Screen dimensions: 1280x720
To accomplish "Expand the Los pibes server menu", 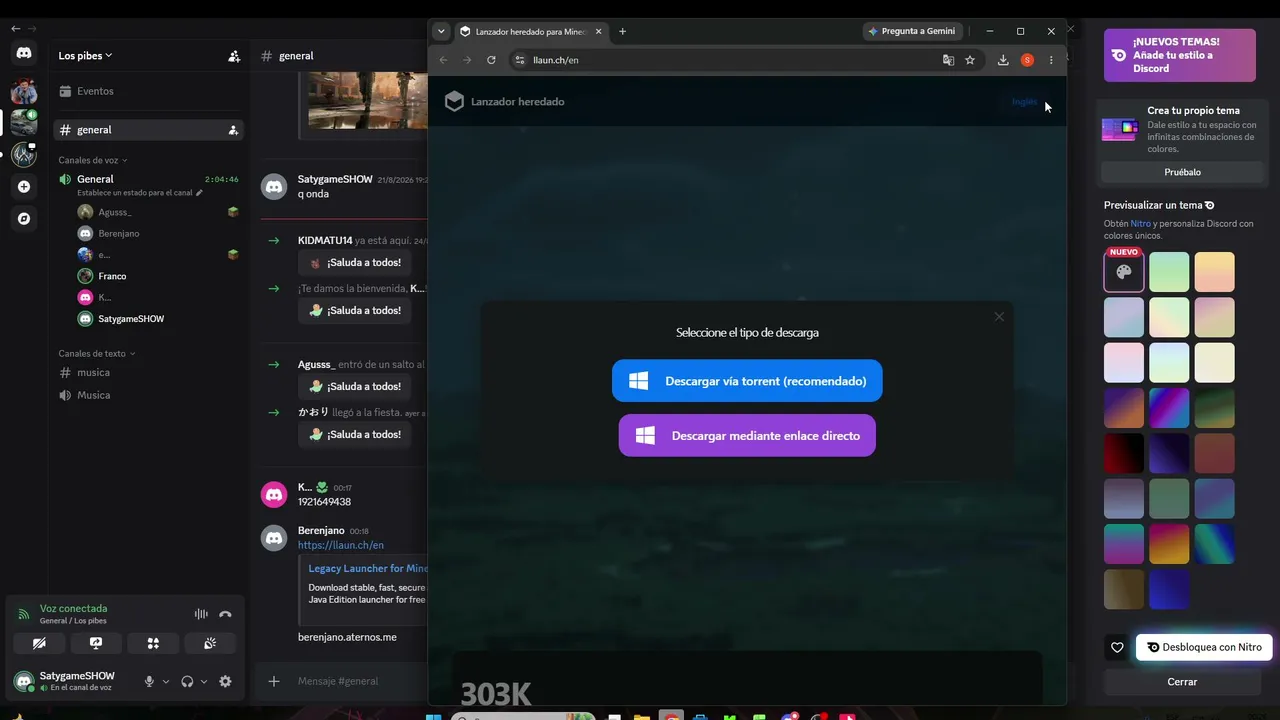I will (86, 56).
